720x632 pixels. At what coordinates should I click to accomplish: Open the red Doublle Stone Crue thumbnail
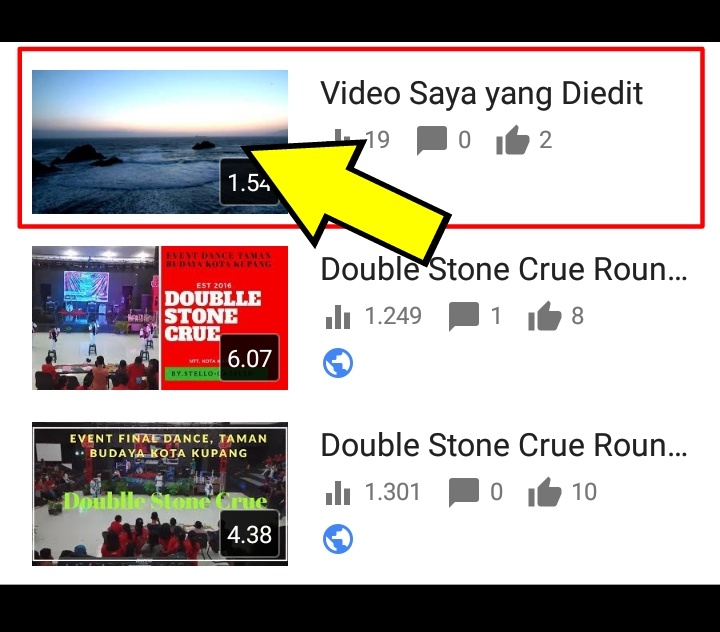pos(160,318)
